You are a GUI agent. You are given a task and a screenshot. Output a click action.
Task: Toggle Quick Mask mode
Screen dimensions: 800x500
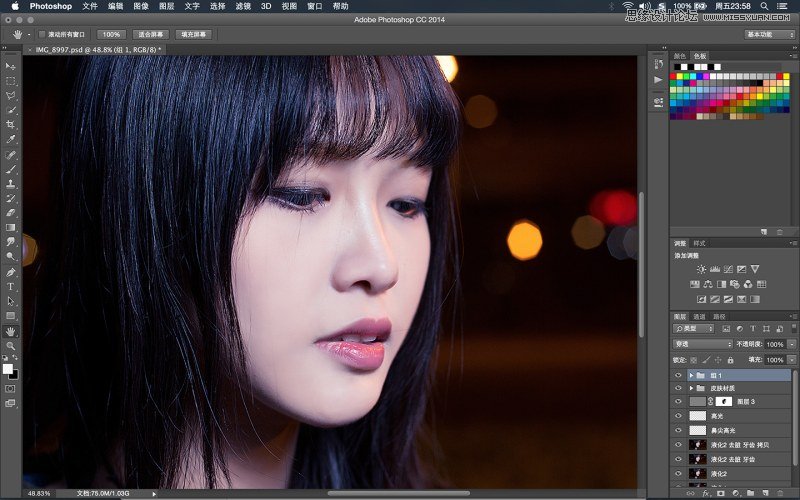coord(10,389)
